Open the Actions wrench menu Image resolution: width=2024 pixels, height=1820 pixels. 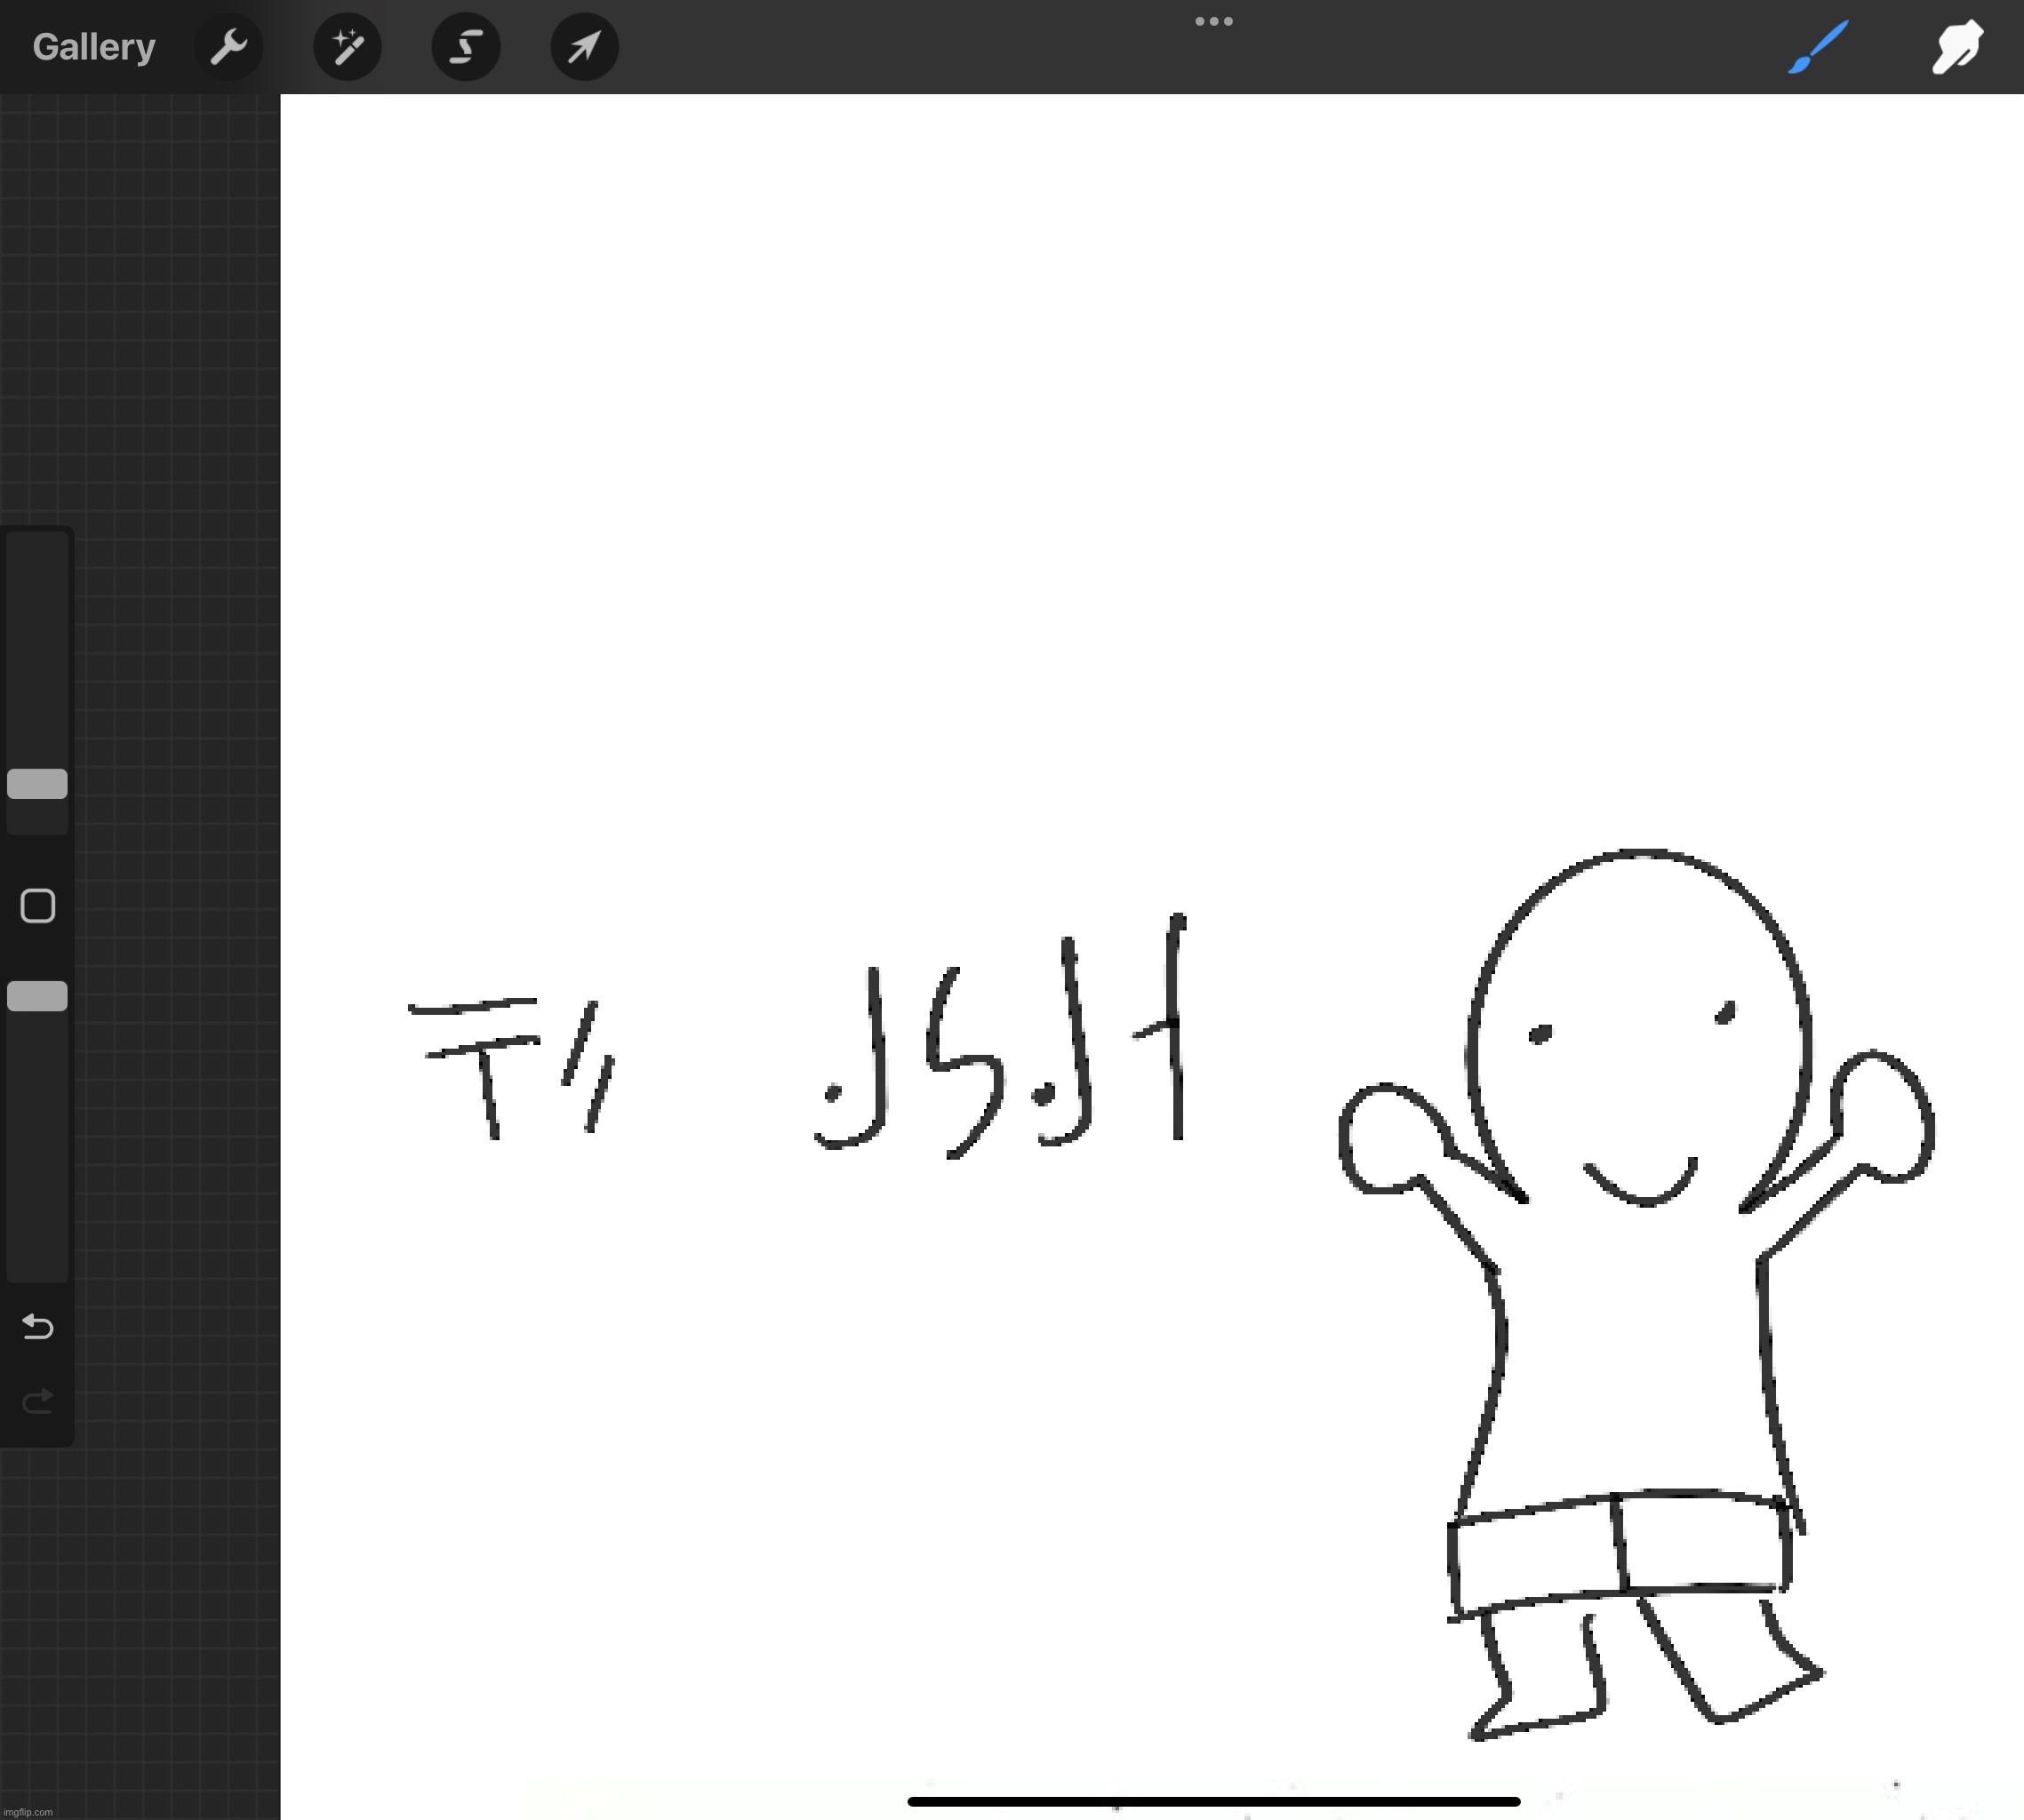click(x=229, y=47)
